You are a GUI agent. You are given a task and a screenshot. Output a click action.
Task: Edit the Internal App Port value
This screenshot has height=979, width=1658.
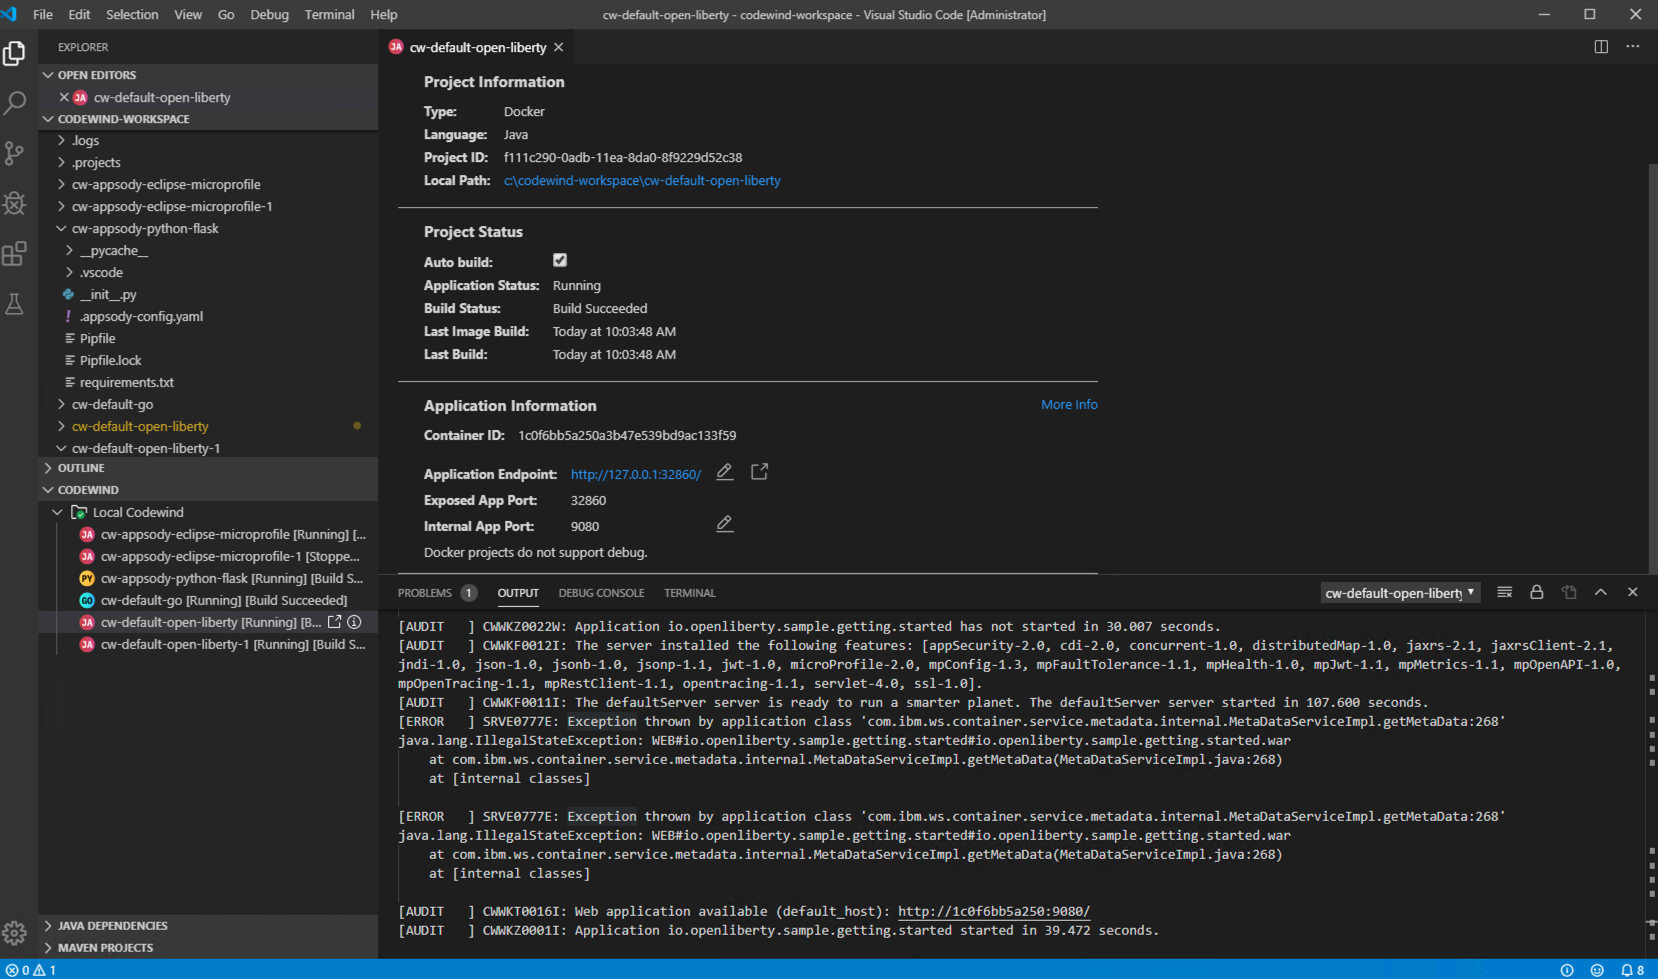pos(725,524)
